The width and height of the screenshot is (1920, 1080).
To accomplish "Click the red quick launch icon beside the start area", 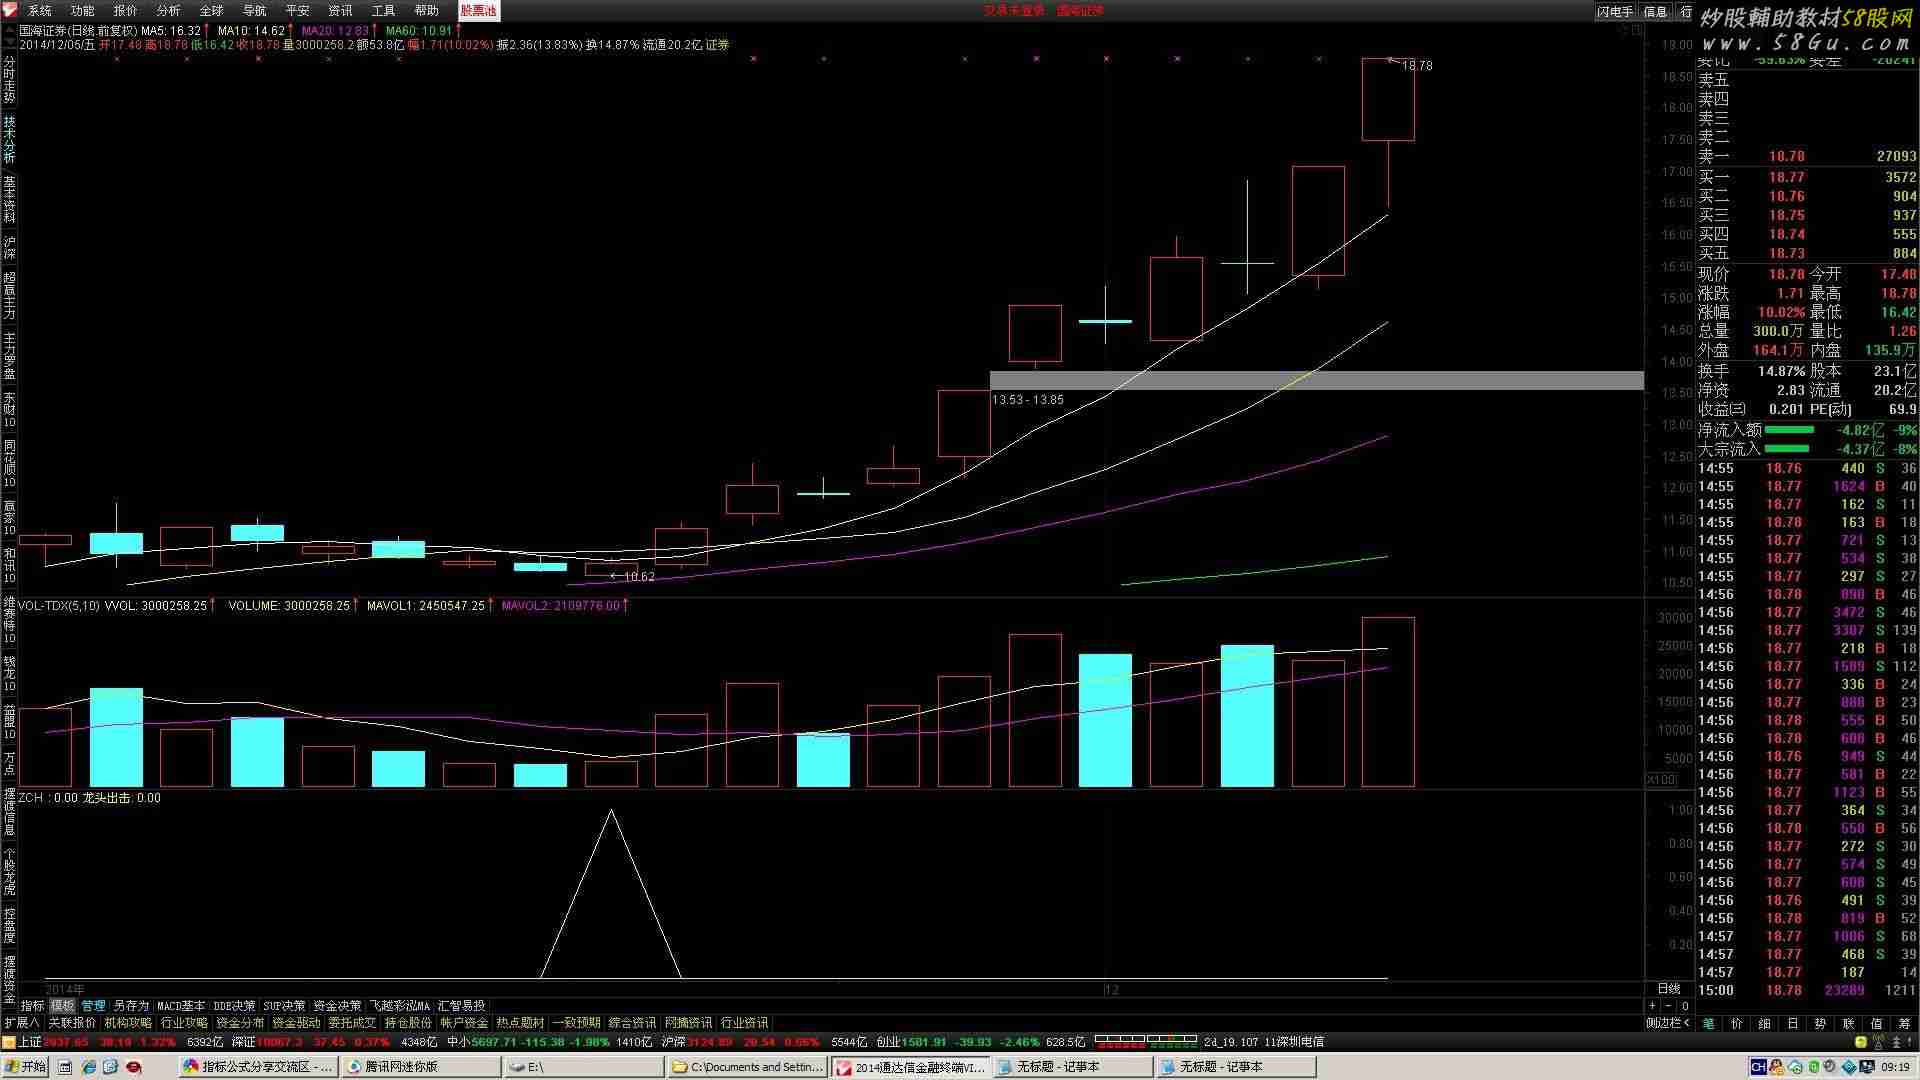I will [x=133, y=1067].
